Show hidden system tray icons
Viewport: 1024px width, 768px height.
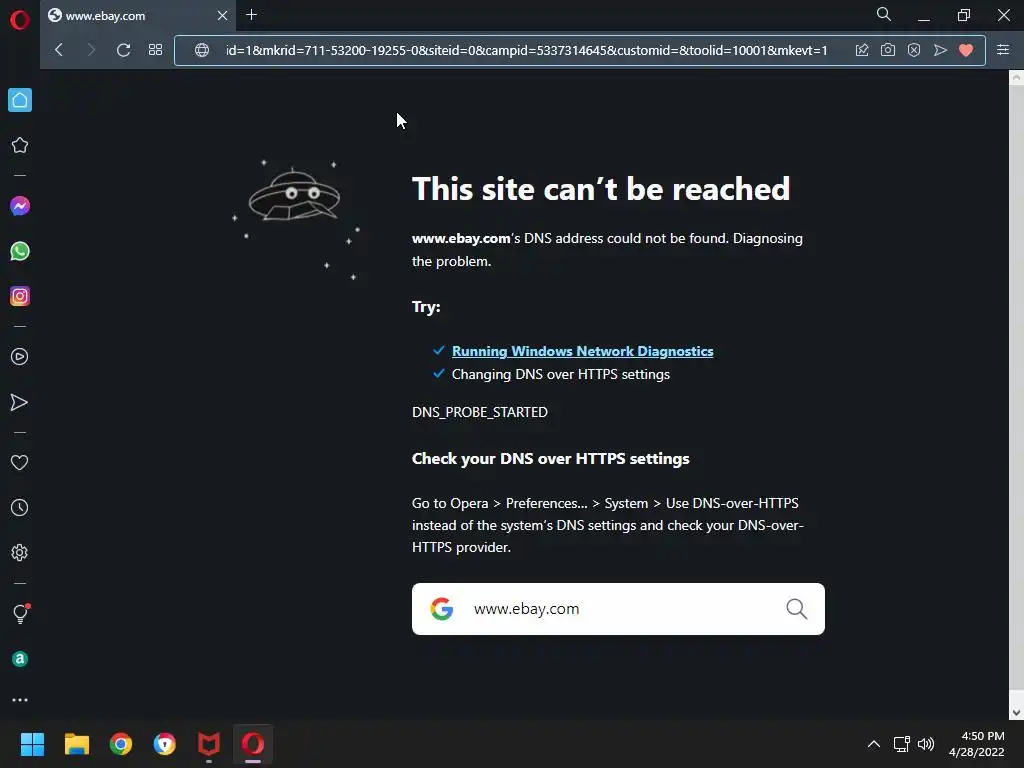point(874,744)
